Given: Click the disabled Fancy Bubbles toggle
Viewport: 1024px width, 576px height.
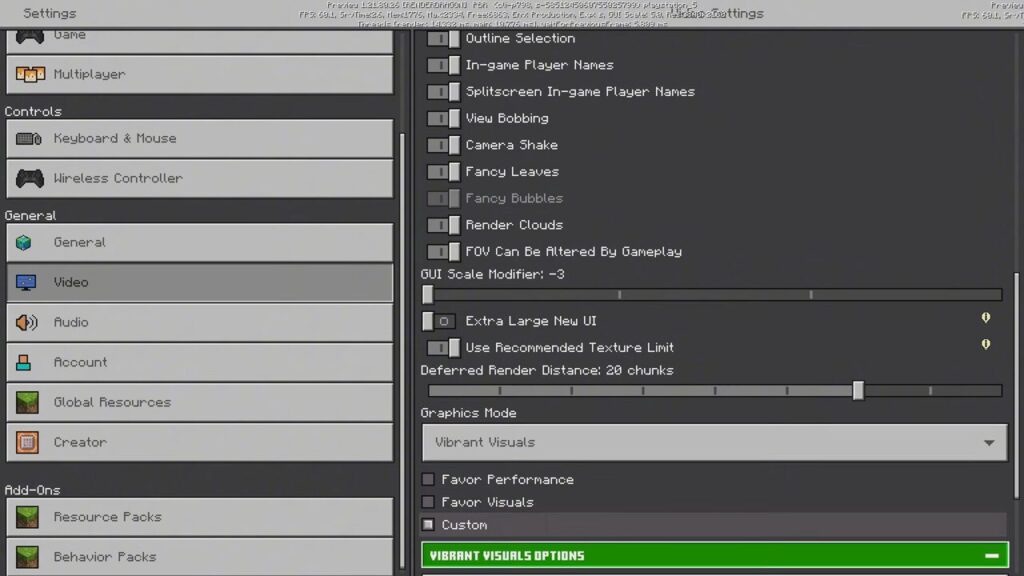Looking at the screenshot, I should click(x=443, y=199).
